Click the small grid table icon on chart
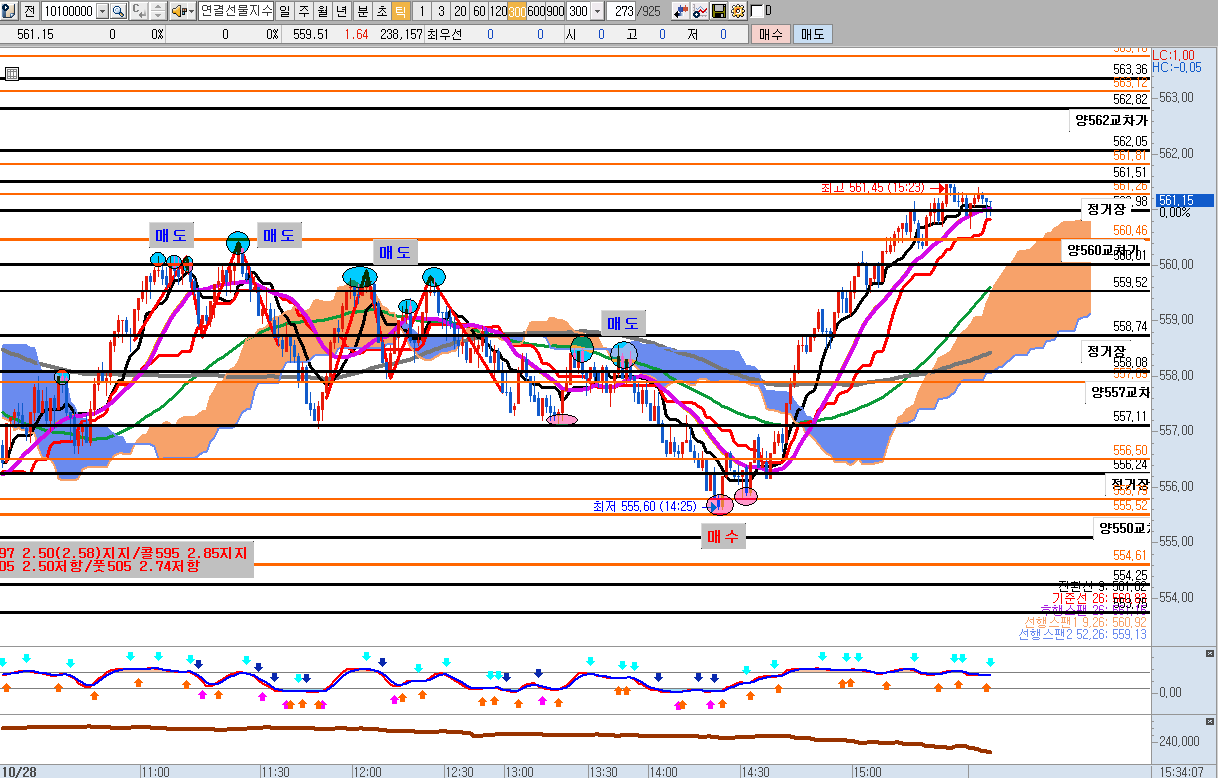Viewport: 1218px width, 778px height. point(11,73)
